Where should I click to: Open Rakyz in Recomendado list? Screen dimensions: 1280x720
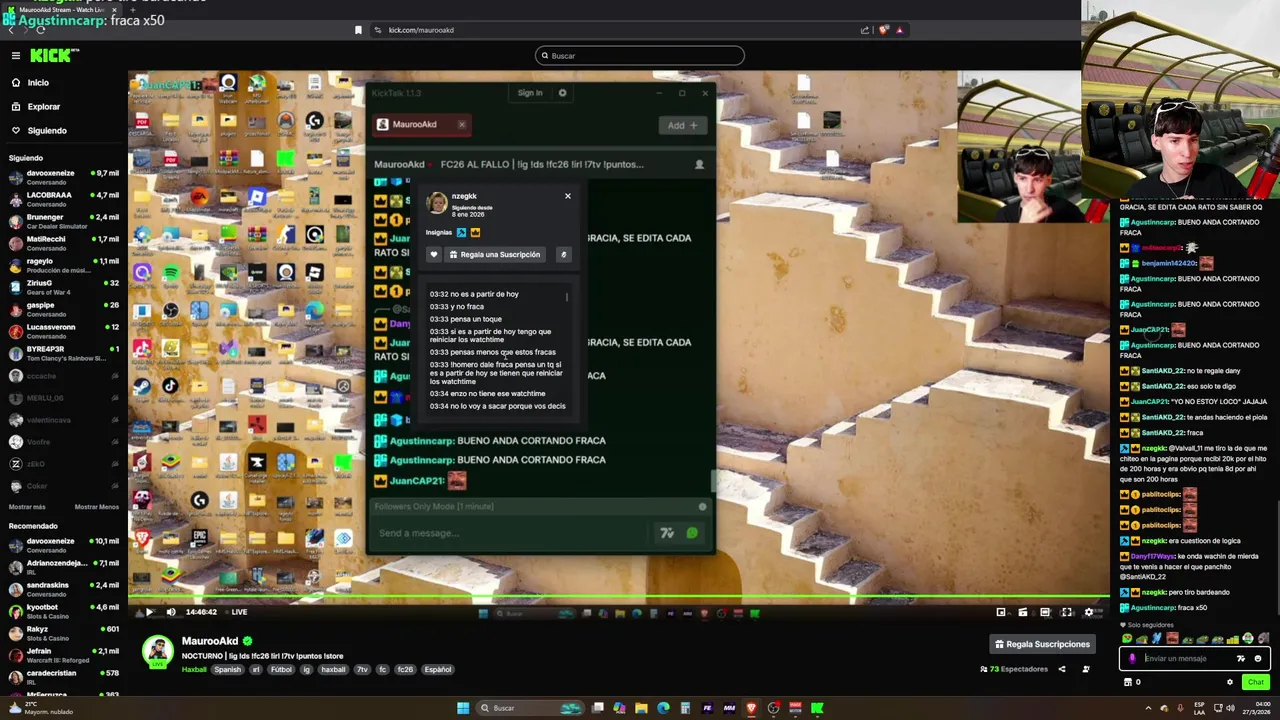point(63,633)
